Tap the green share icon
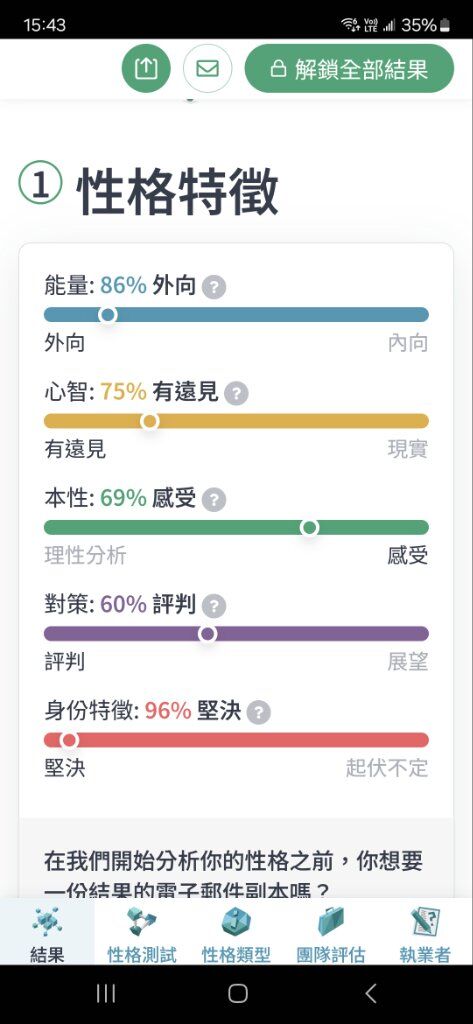The width and height of the screenshot is (473, 1024). 146,68
